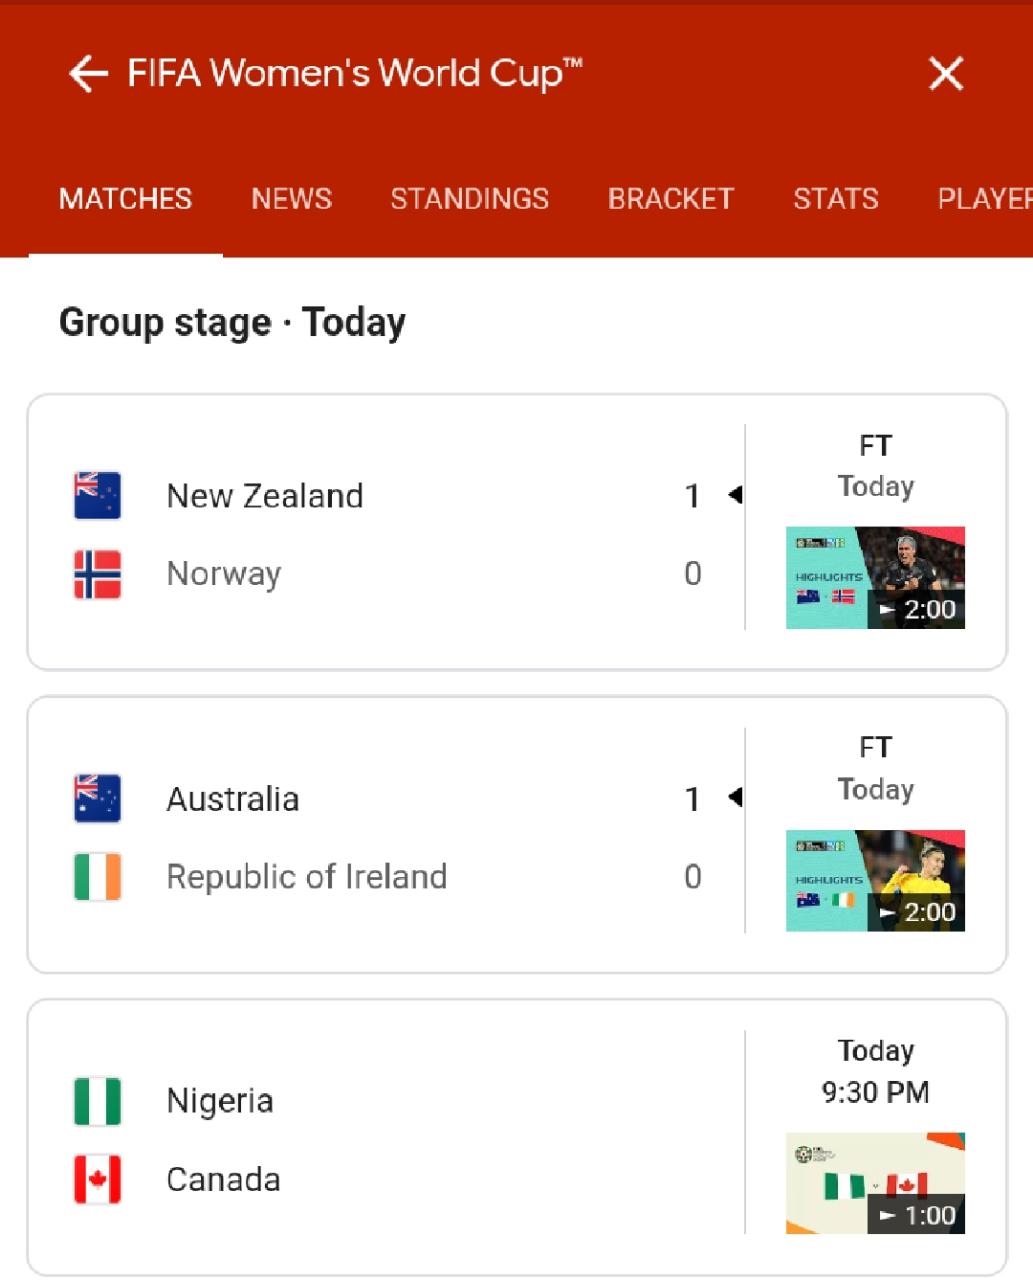Play New Zealand vs Norway highlights video

(875, 578)
